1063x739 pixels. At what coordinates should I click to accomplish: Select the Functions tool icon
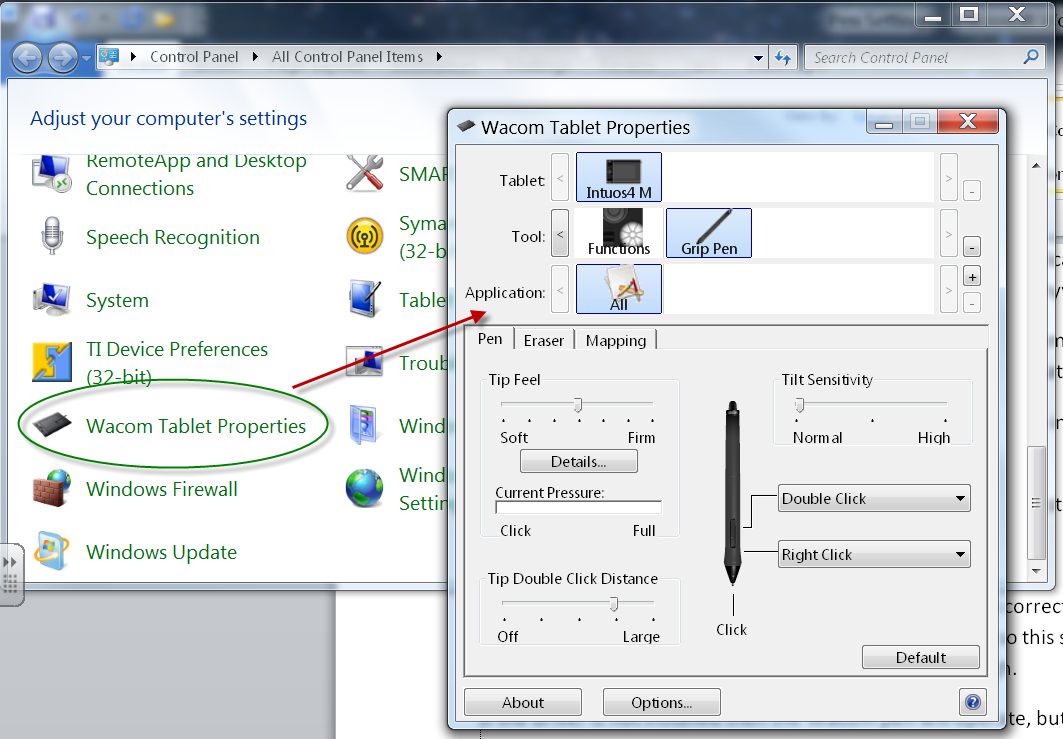[x=619, y=233]
